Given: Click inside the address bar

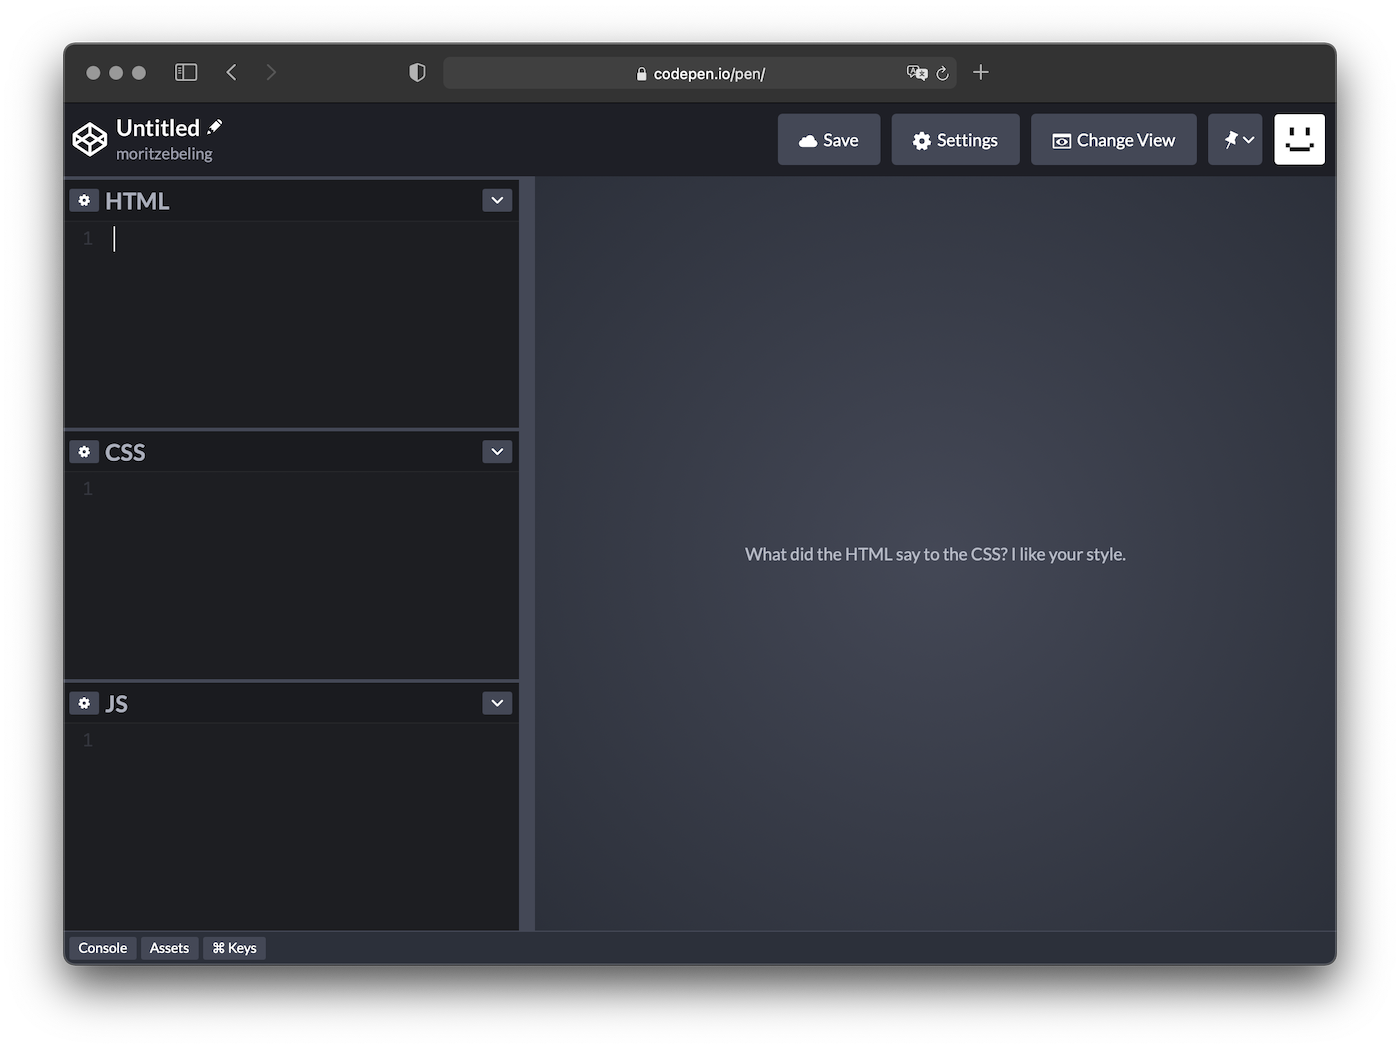Looking at the screenshot, I should coord(700,72).
